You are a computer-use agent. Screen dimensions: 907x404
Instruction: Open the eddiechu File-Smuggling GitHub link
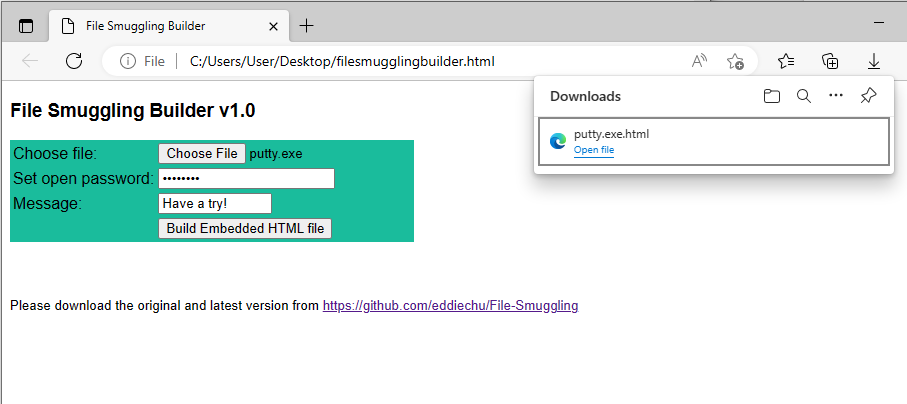point(451,306)
